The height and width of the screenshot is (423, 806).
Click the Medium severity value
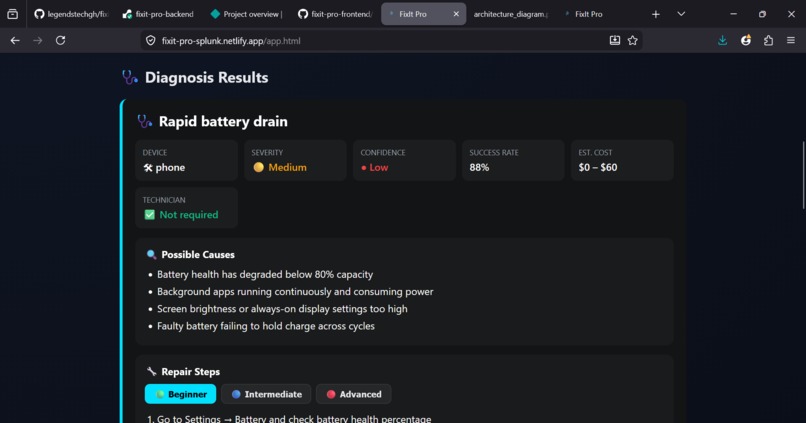pyautogui.click(x=287, y=168)
